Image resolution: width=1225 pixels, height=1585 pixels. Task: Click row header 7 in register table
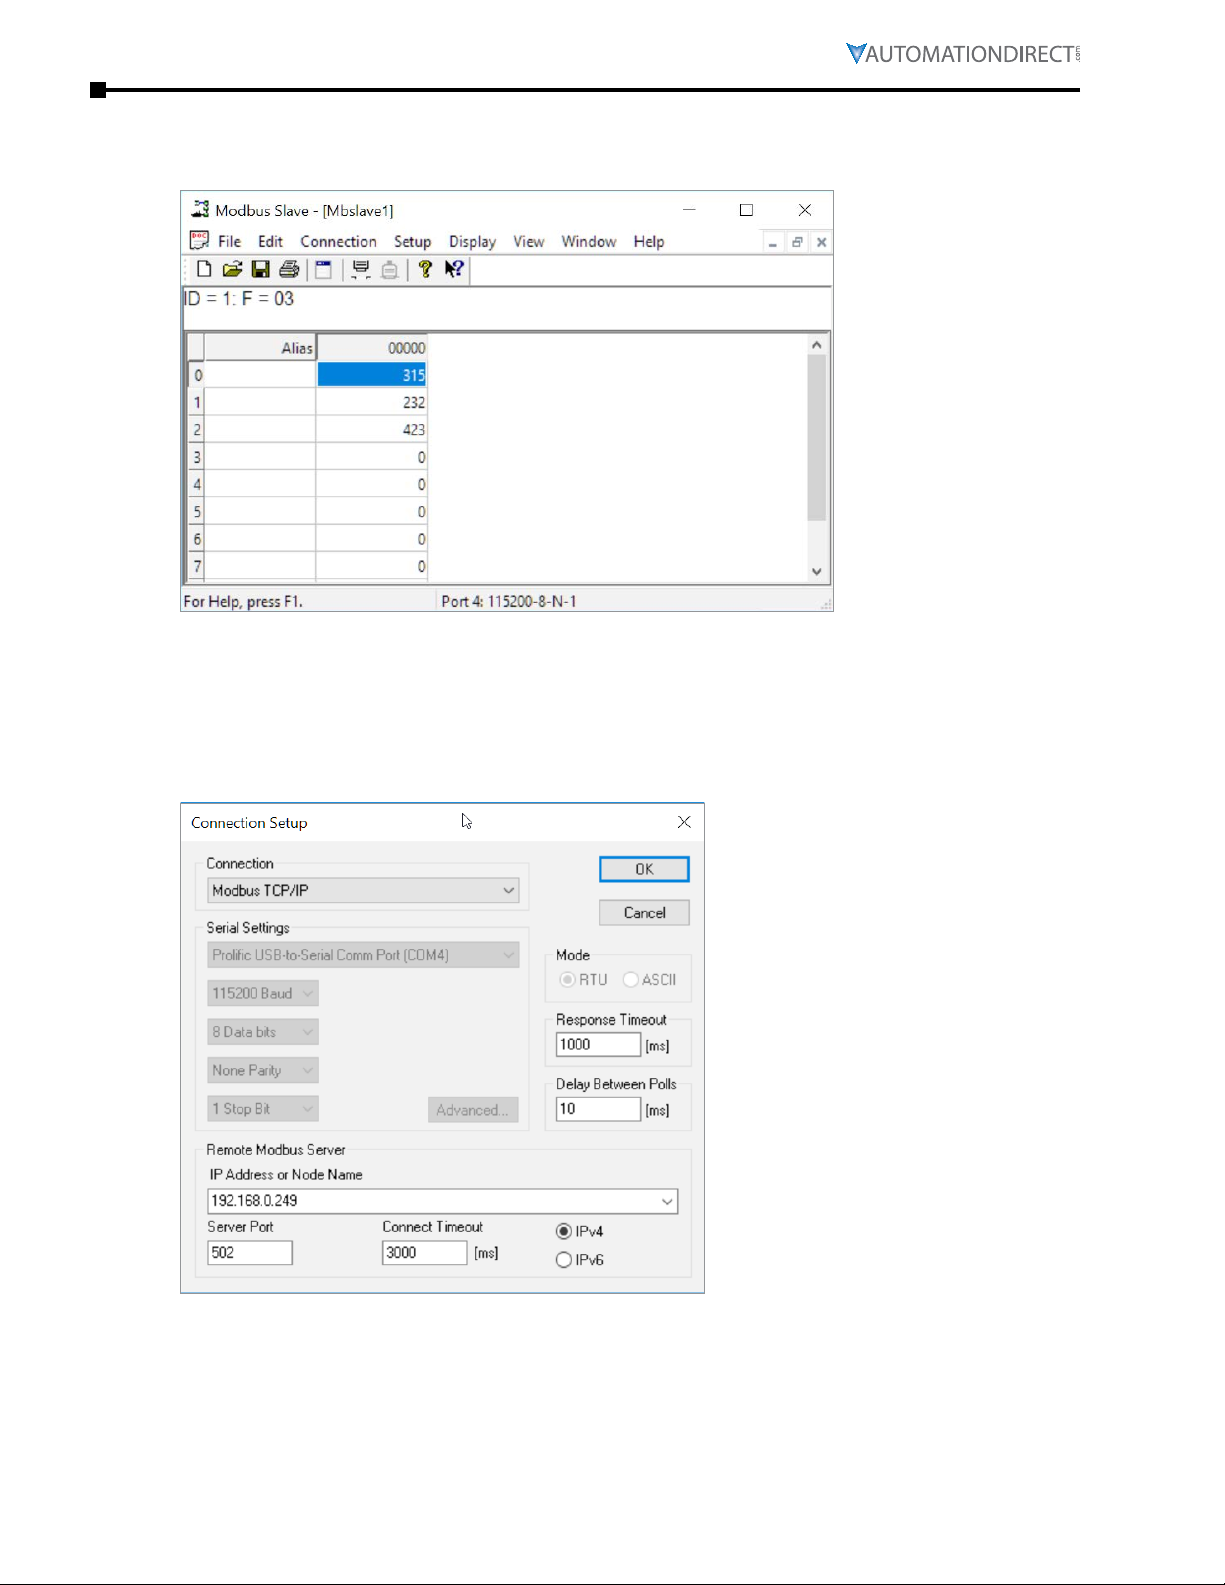197,566
